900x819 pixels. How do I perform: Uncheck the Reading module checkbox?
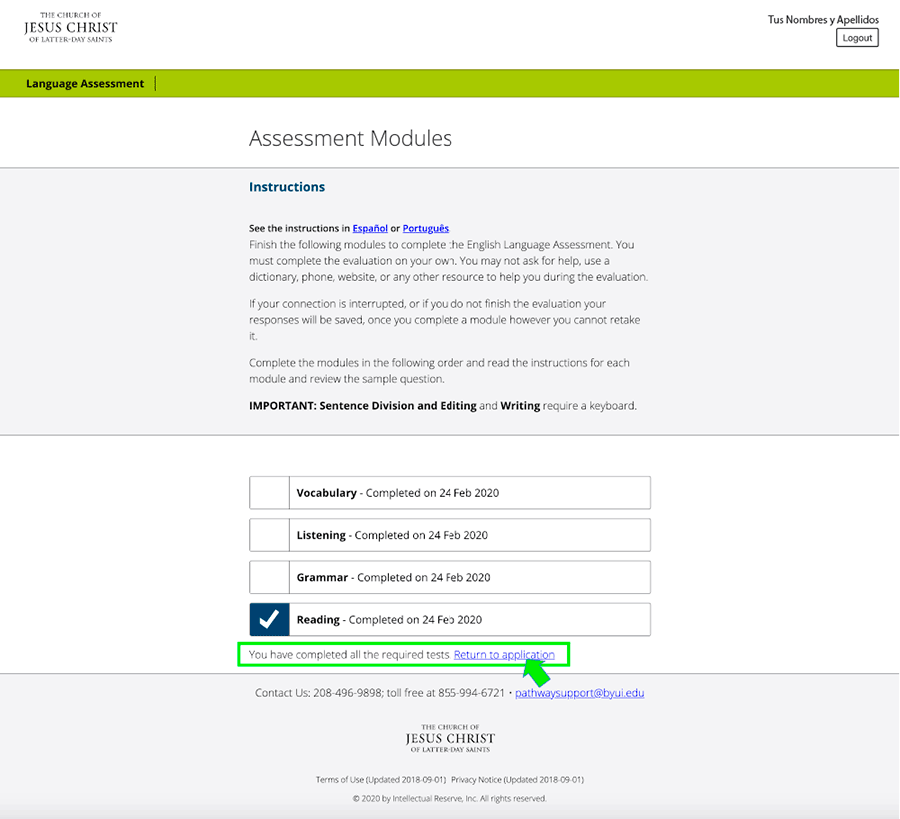point(268,619)
